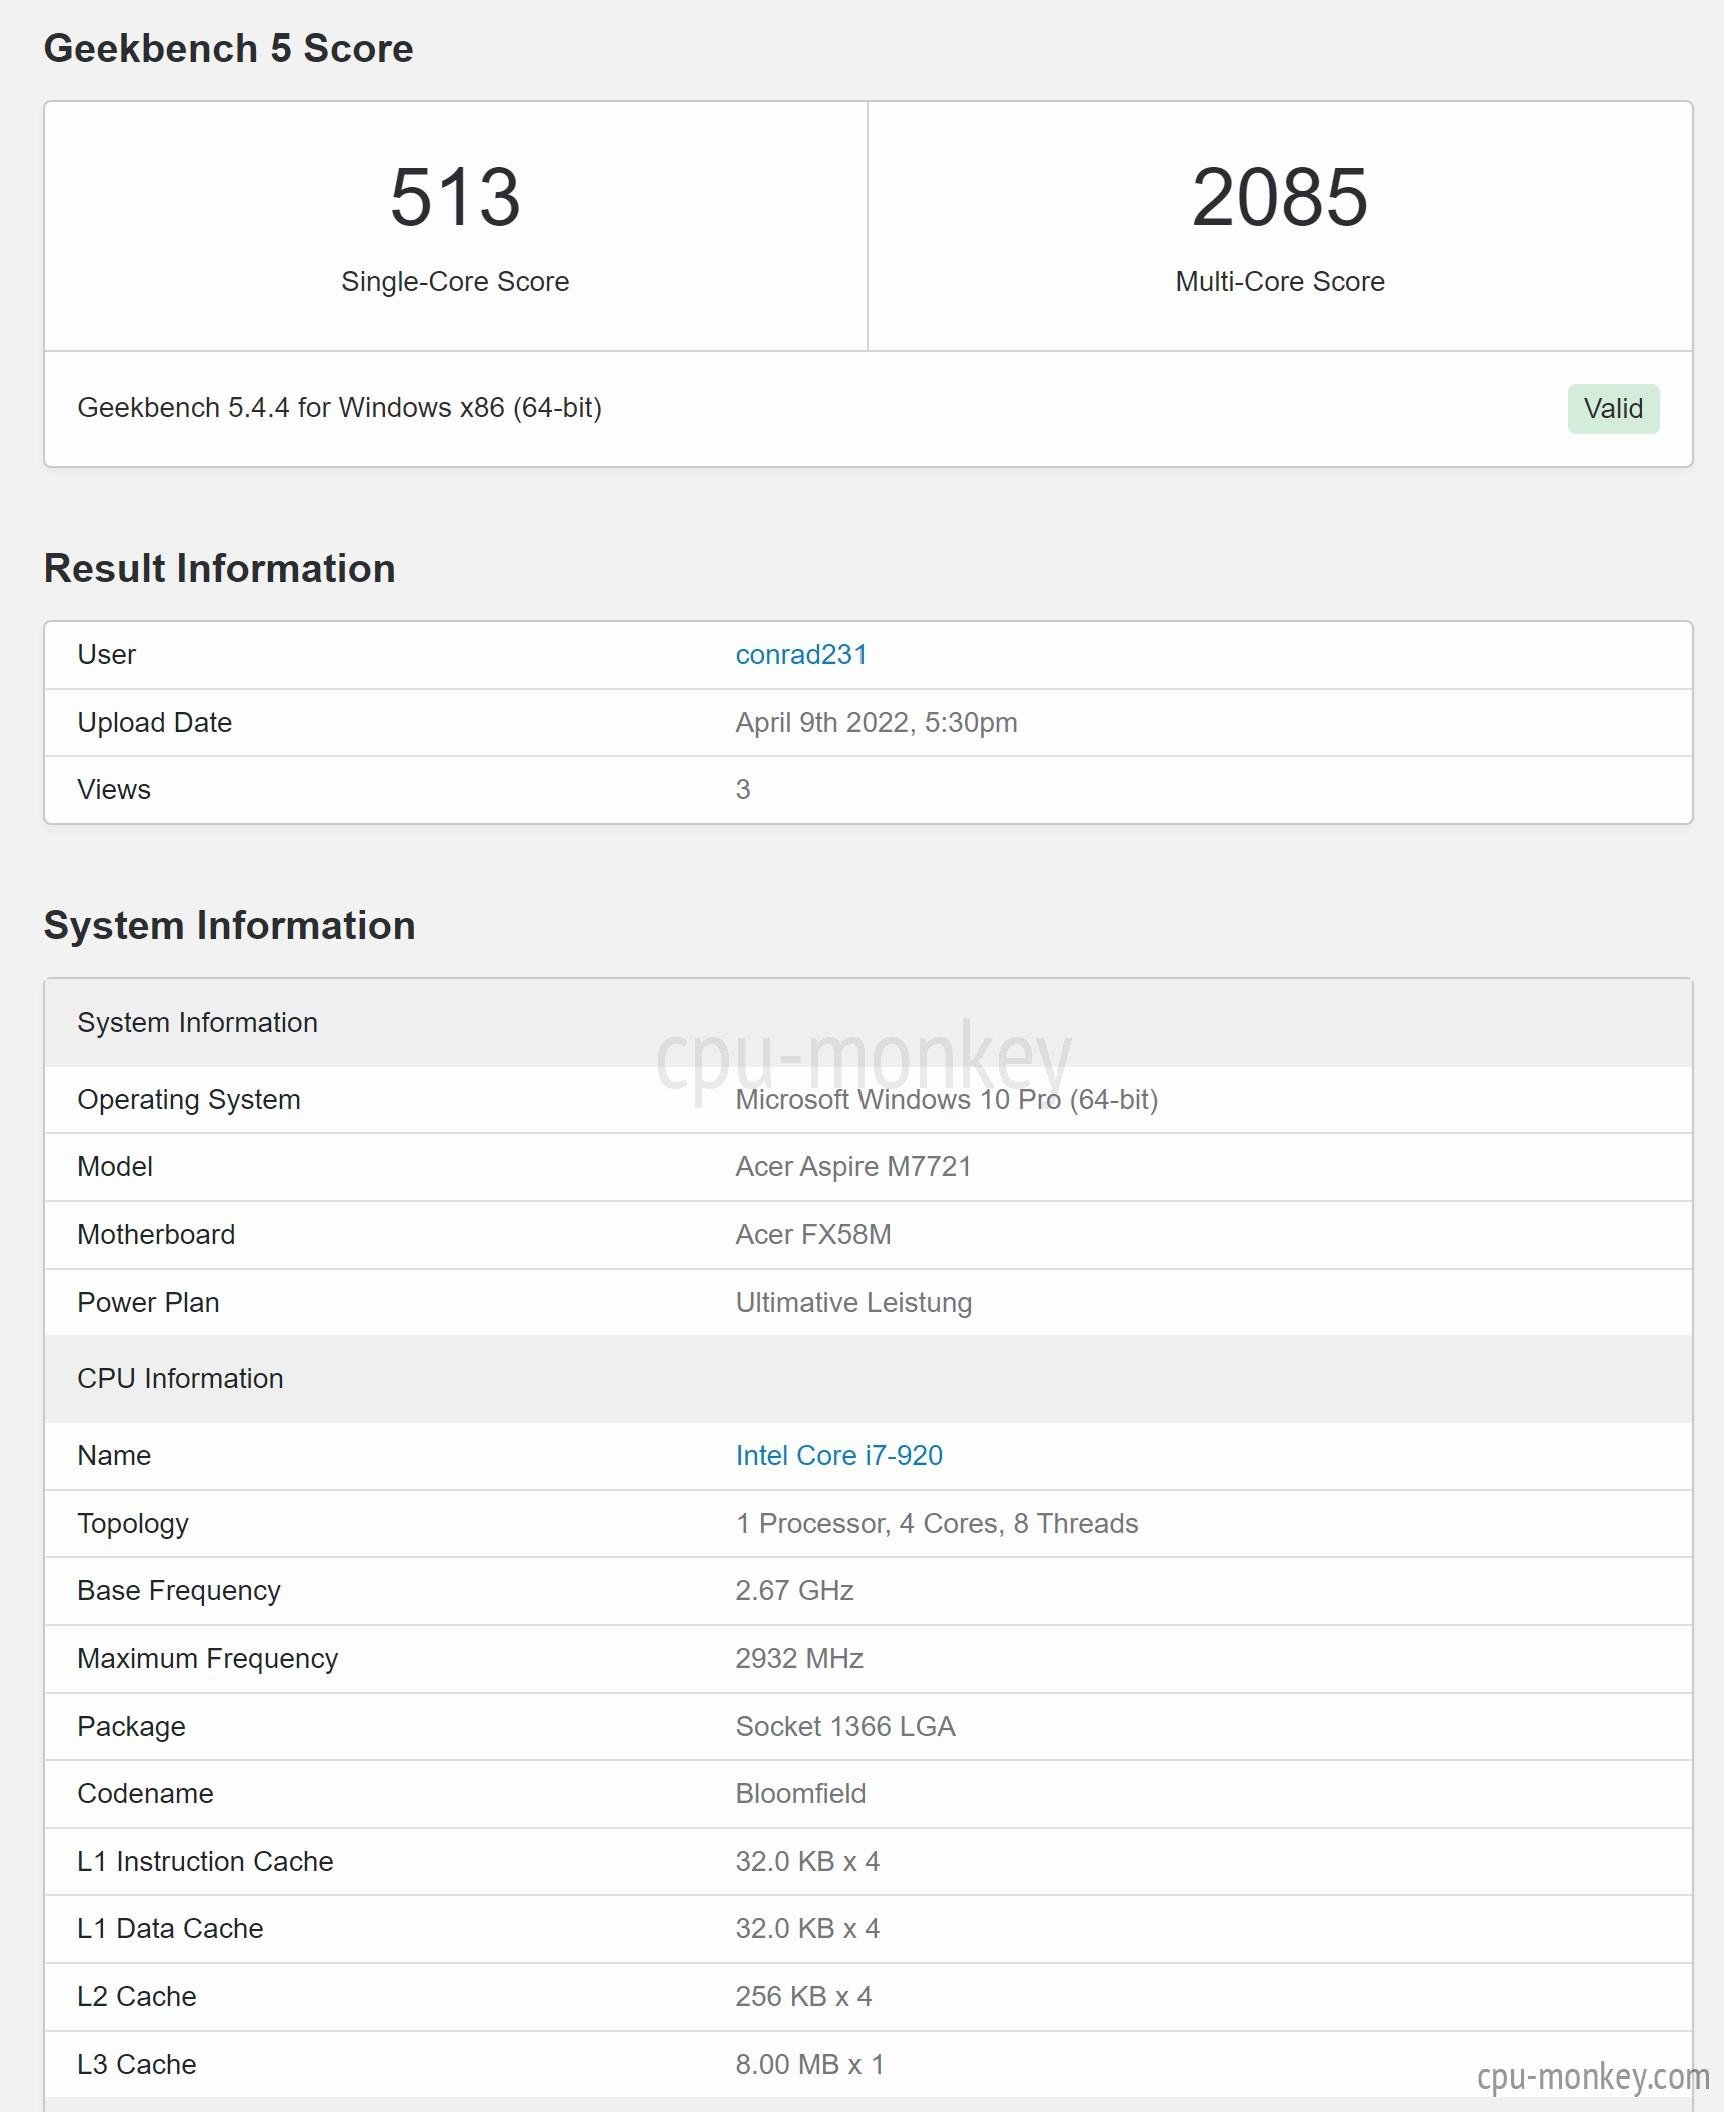The image size is (1724, 2112).
Task: Click the Operating System row label
Action: [188, 1099]
